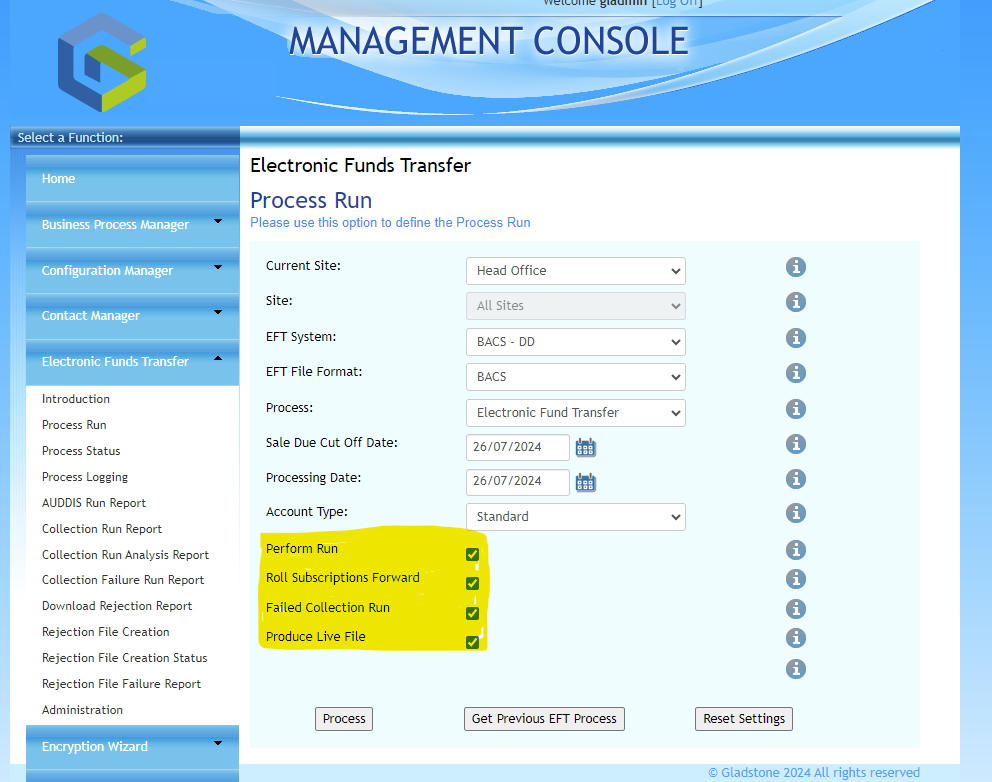Image resolution: width=992 pixels, height=782 pixels.
Task: Open info for Sale Due Cut Off Date
Action: tap(796, 444)
